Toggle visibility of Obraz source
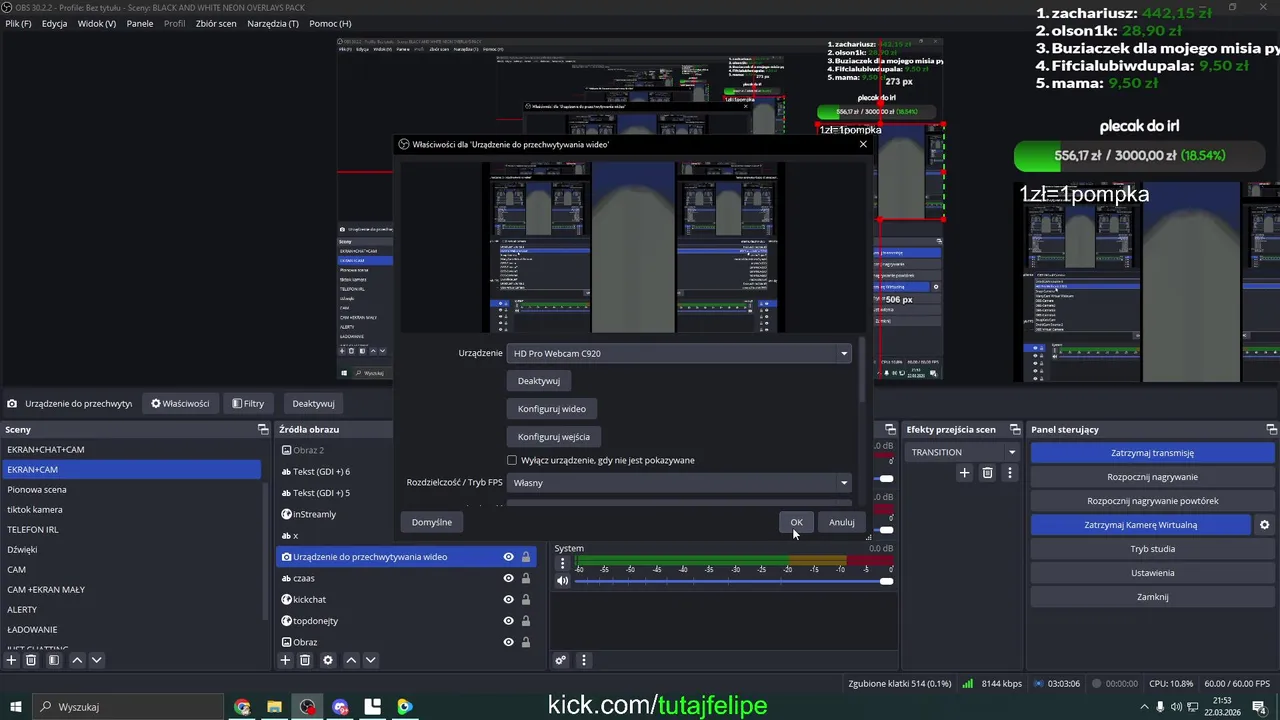 coord(508,642)
